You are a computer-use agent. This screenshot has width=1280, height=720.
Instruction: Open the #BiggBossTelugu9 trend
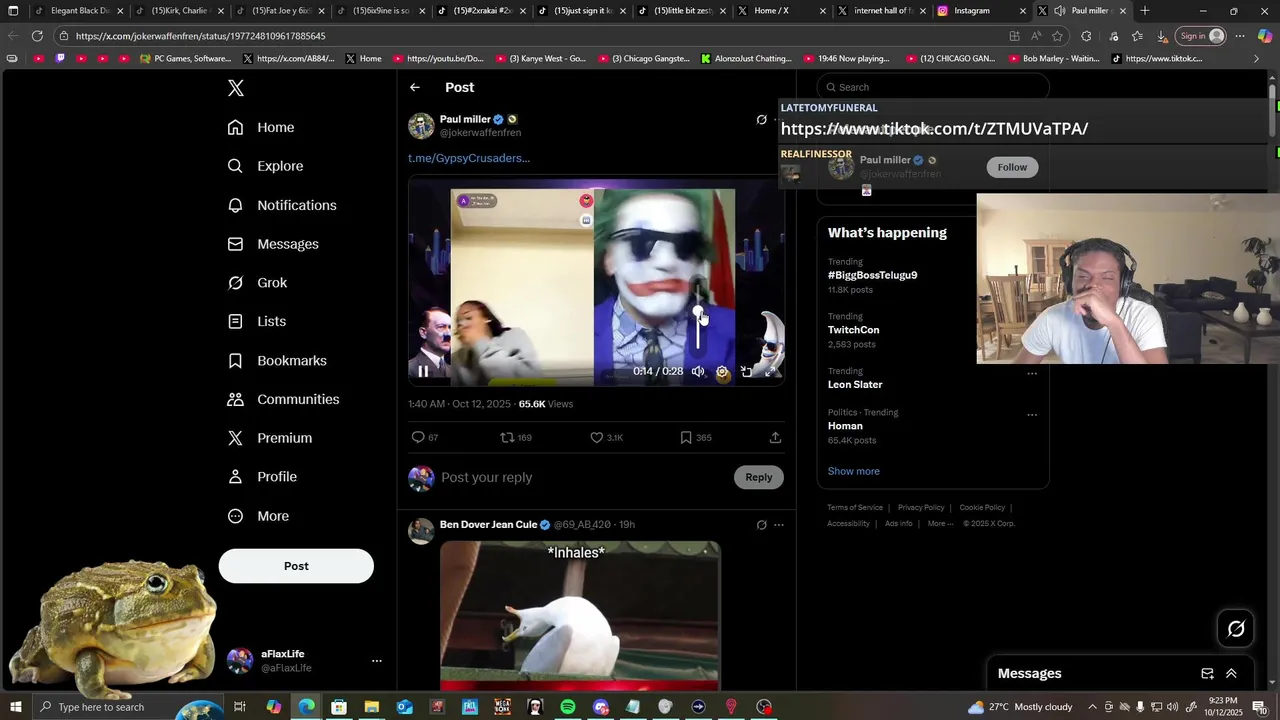point(872,275)
